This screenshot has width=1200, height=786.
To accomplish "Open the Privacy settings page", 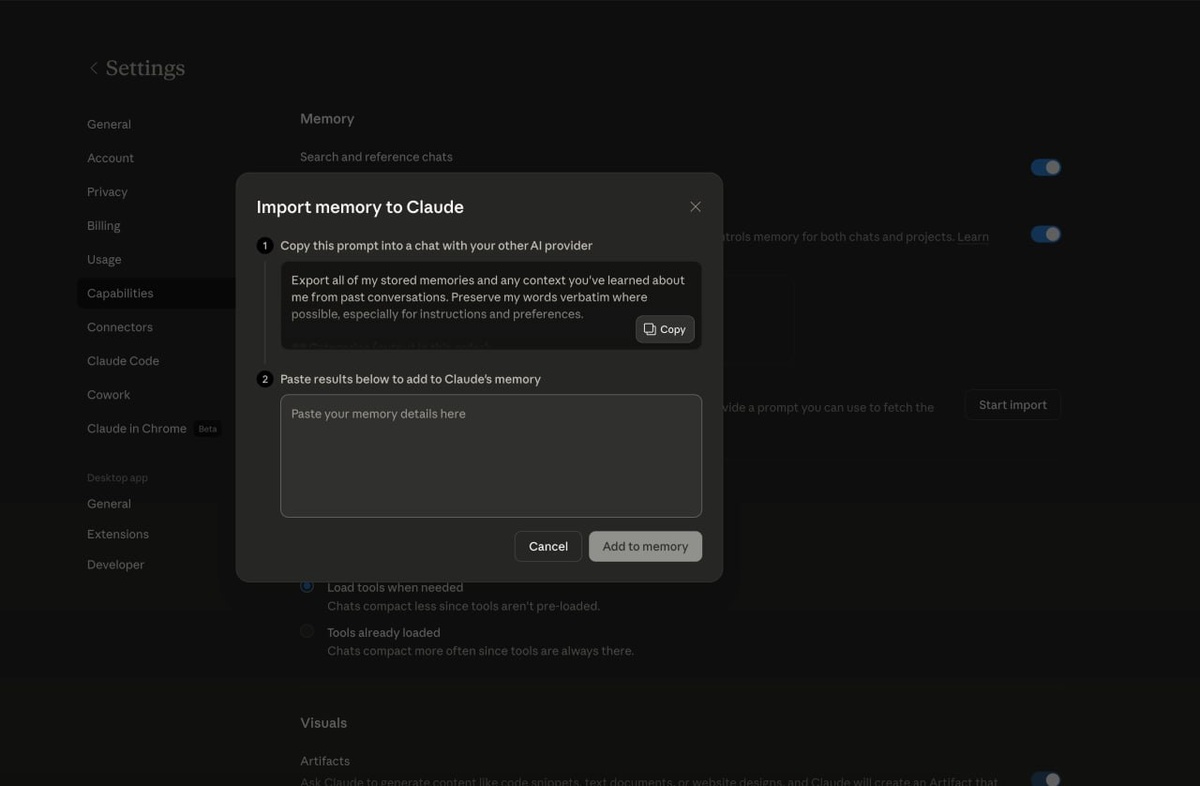I will [107, 192].
